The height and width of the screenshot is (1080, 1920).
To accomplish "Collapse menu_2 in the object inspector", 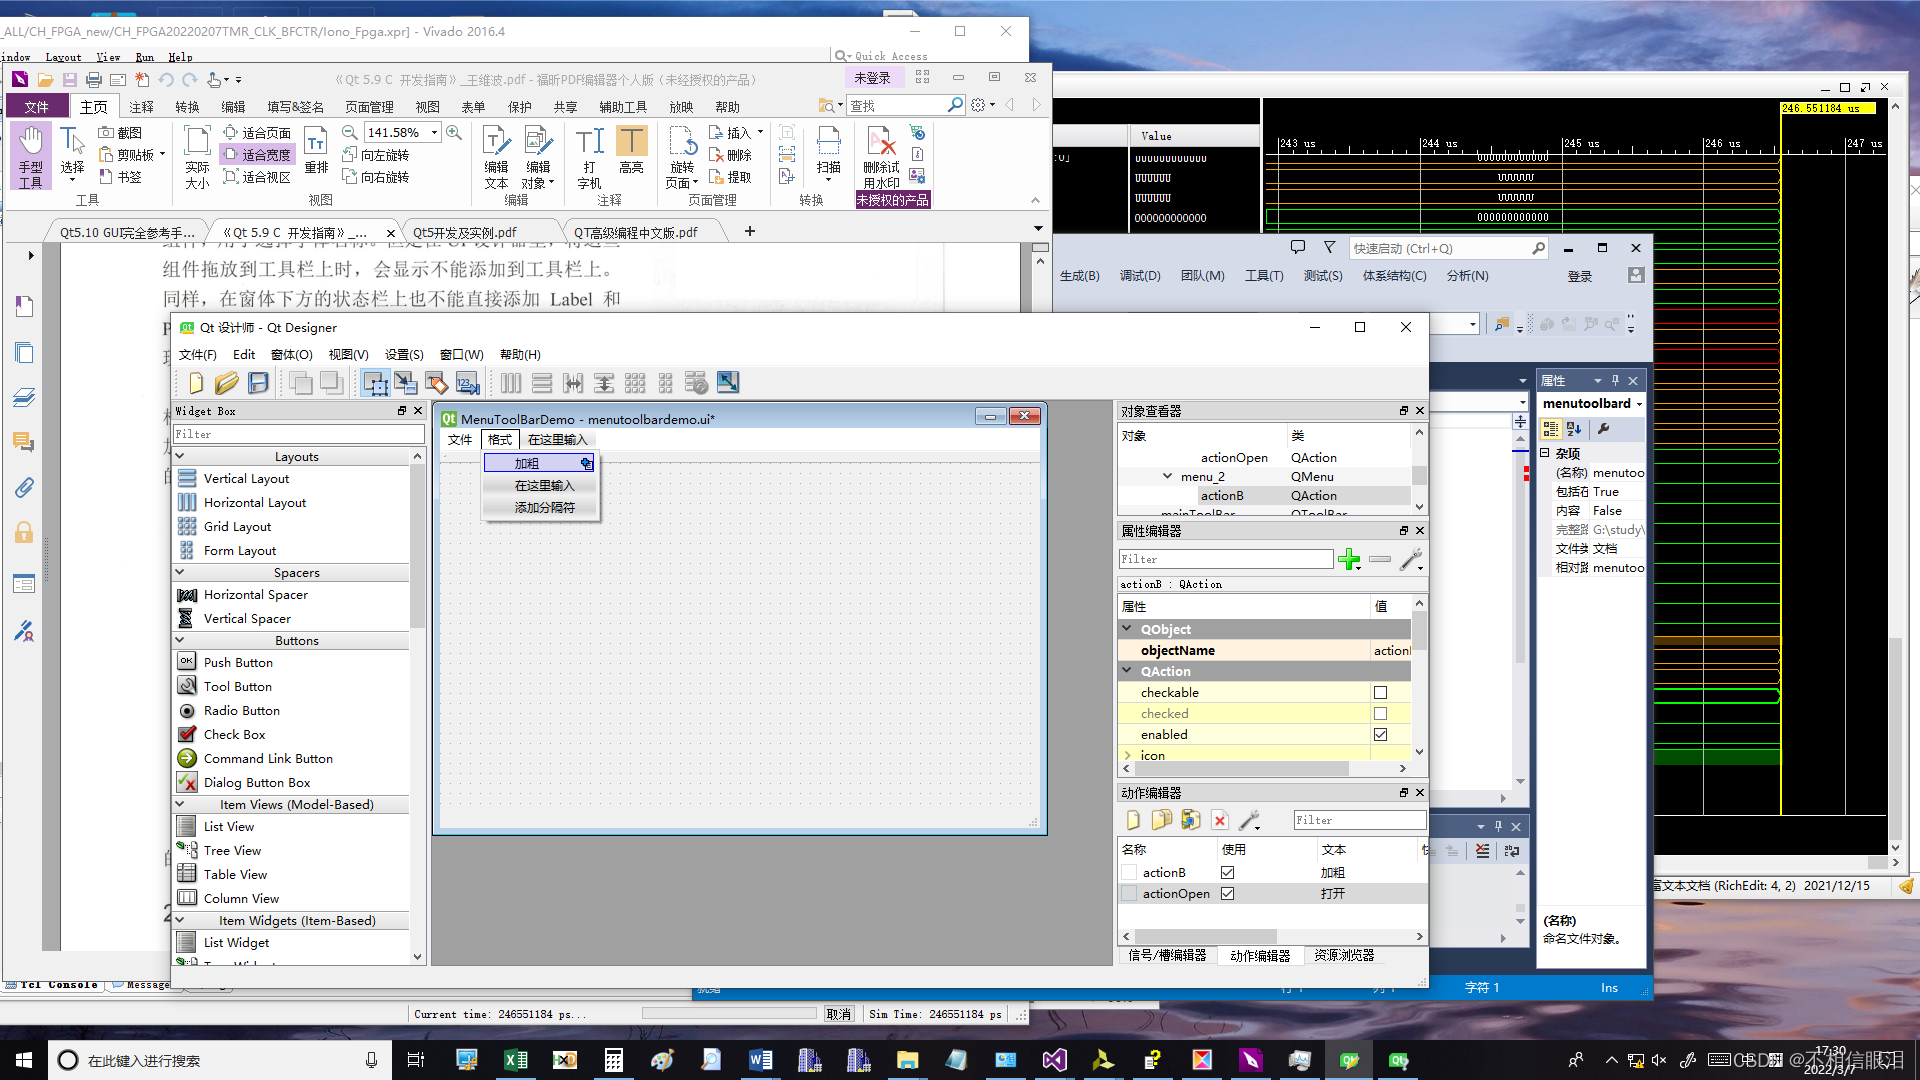I will point(1167,476).
